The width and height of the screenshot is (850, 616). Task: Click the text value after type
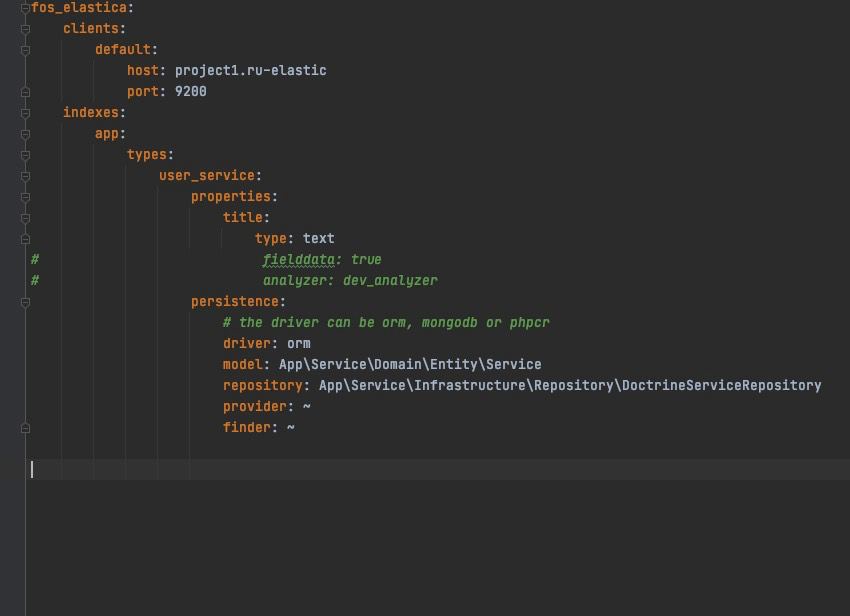point(318,239)
